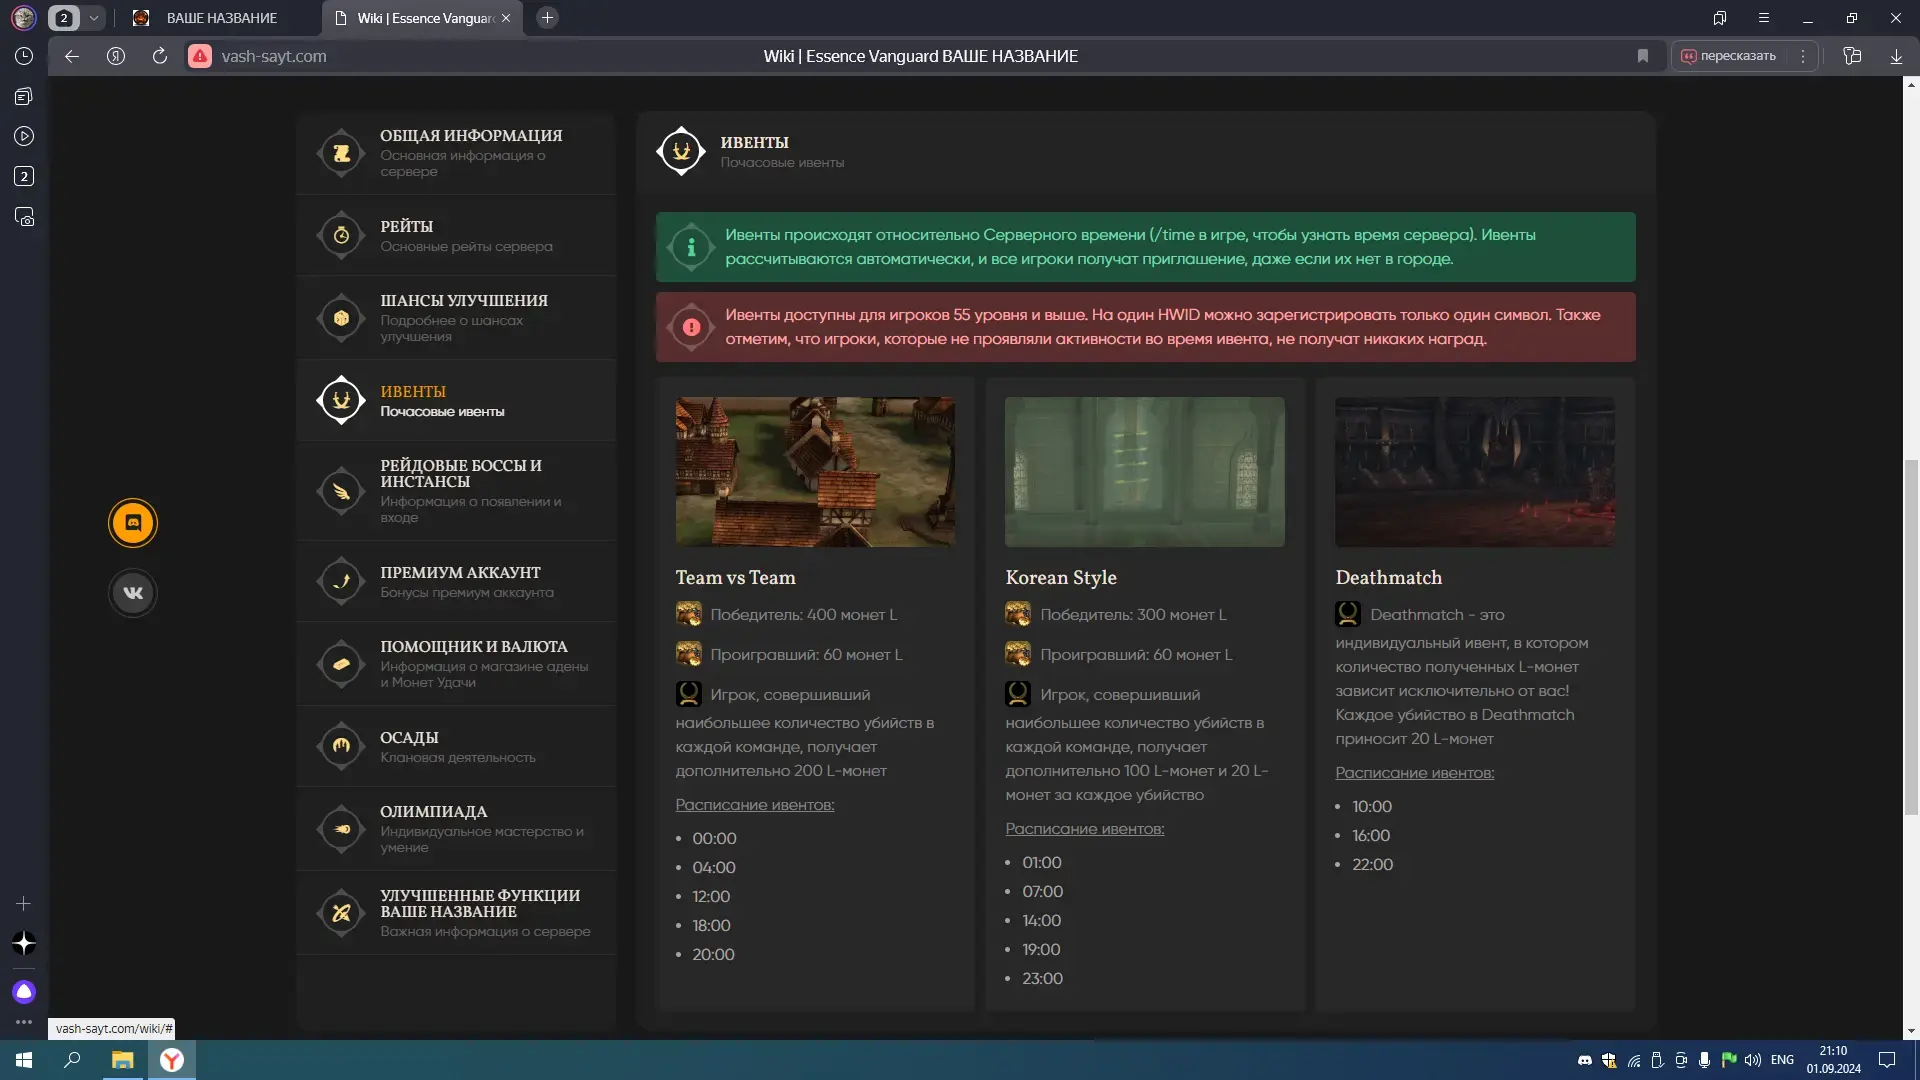1920x1080 pixels.
Task: Open ПРЕМИУМ АККАУНТ wiki section
Action: tap(456, 581)
